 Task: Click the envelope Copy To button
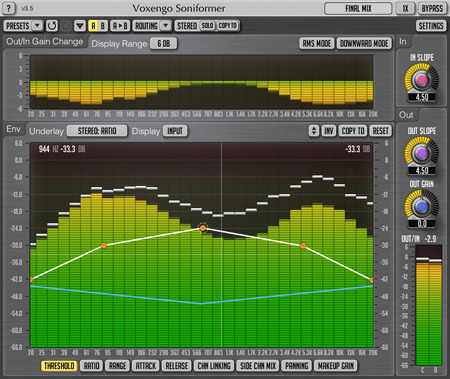(353, 131)
